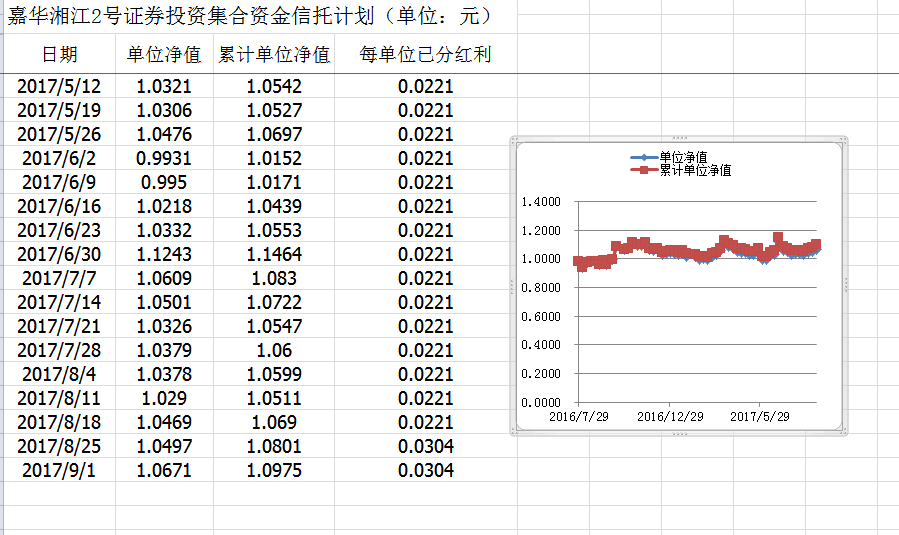Click the 2016/12/29 horizontal axis label
This screenshot has height=535, width=899.
670,416
